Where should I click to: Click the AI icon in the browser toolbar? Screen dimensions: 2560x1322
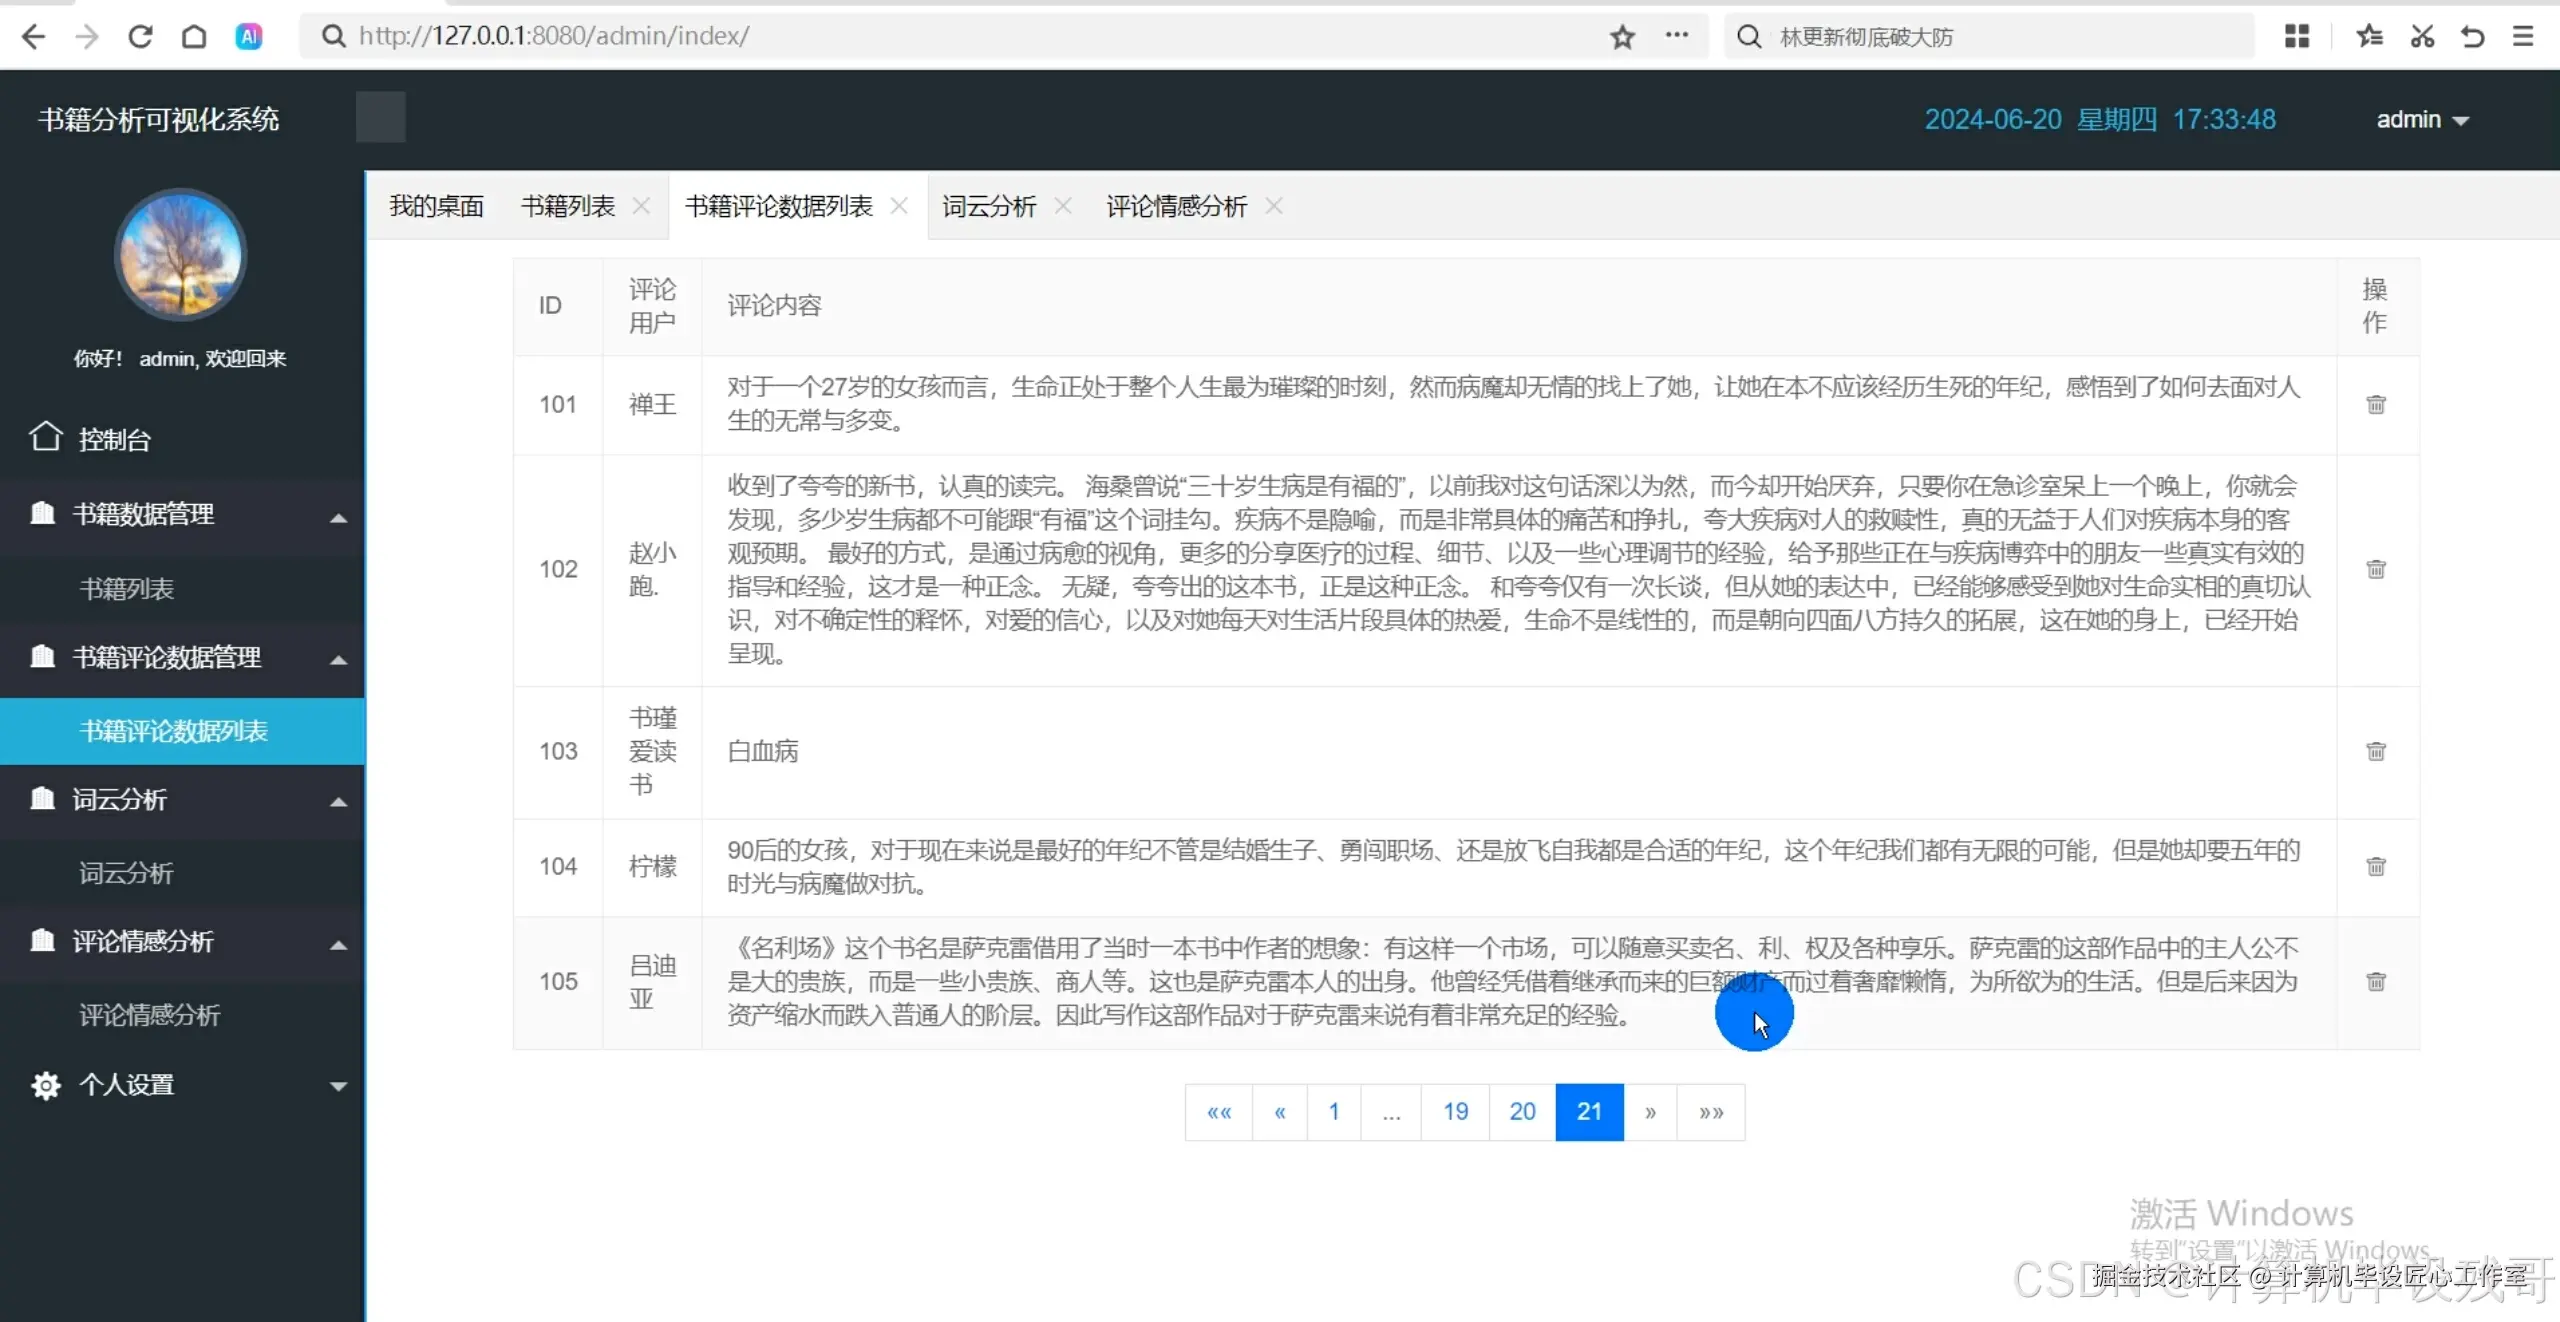[x=248, y=36]
